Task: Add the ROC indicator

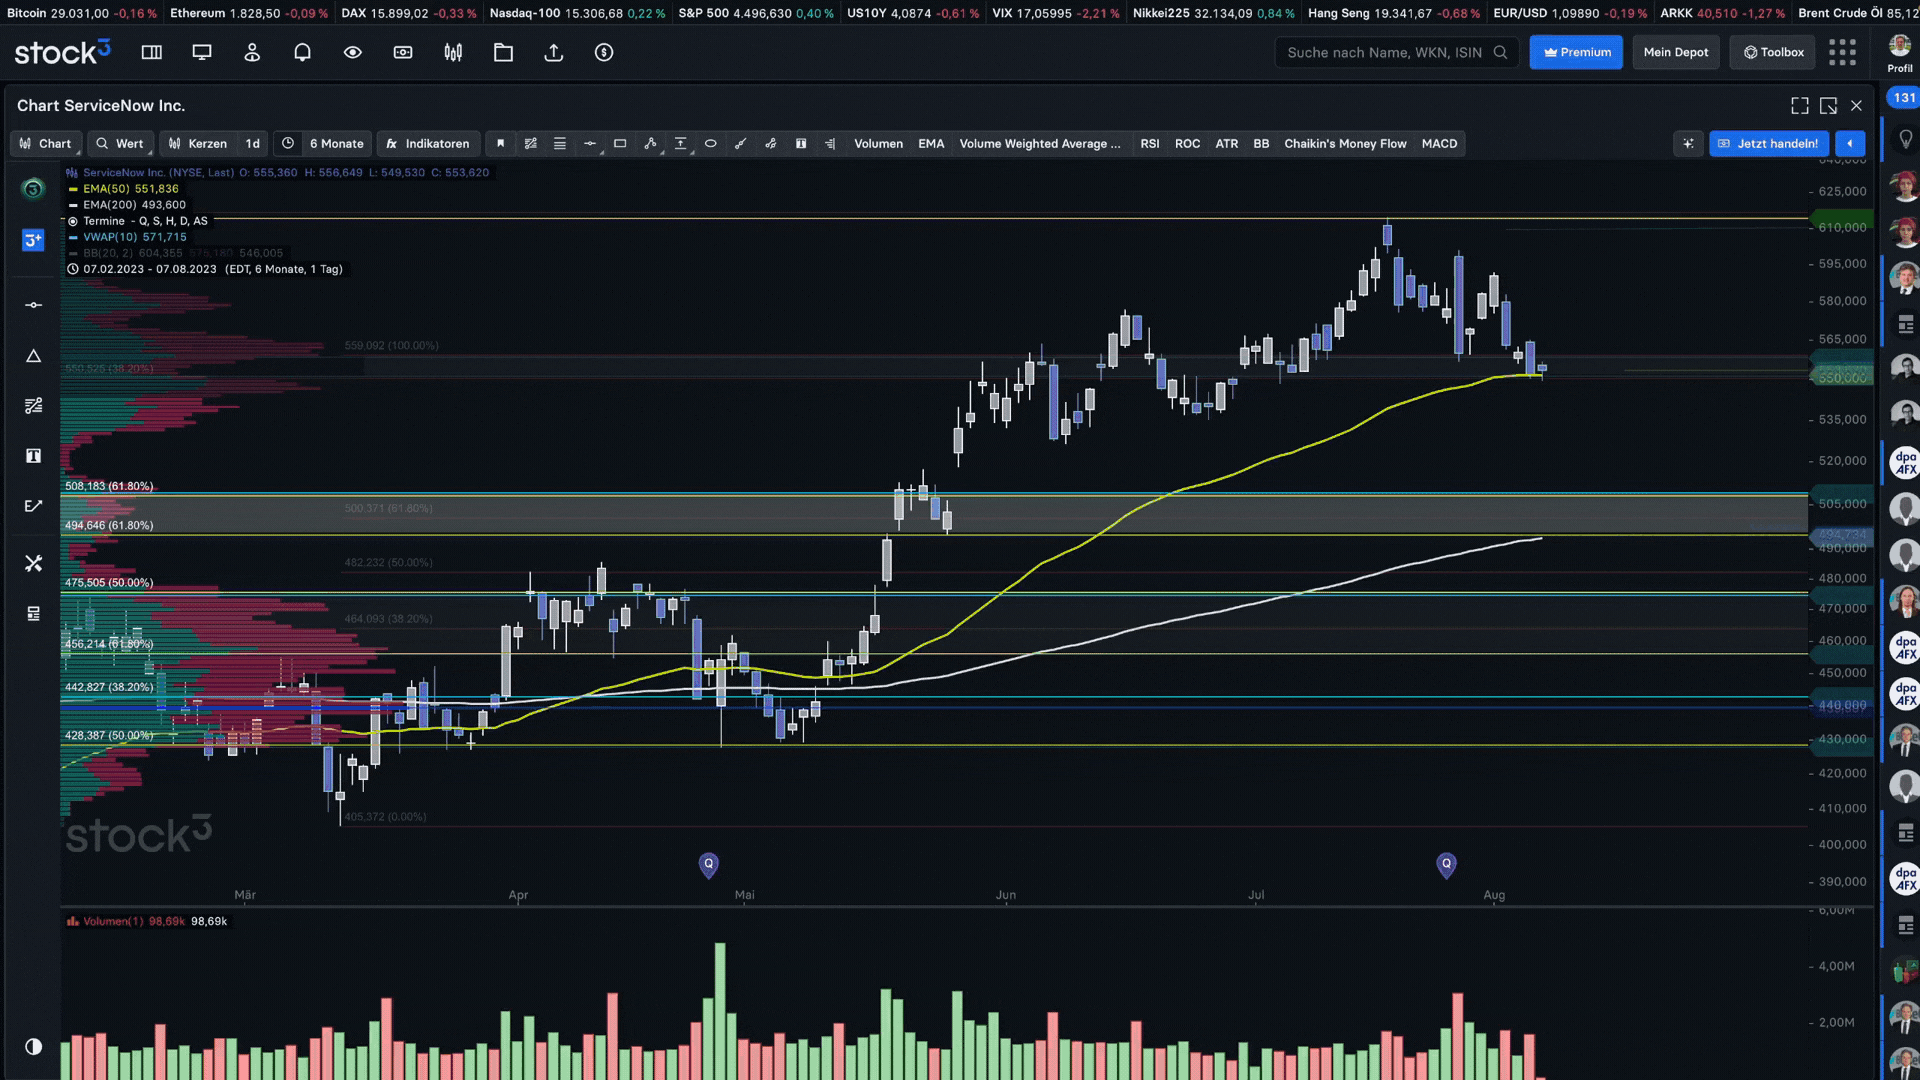Action: click(1187, 143)
